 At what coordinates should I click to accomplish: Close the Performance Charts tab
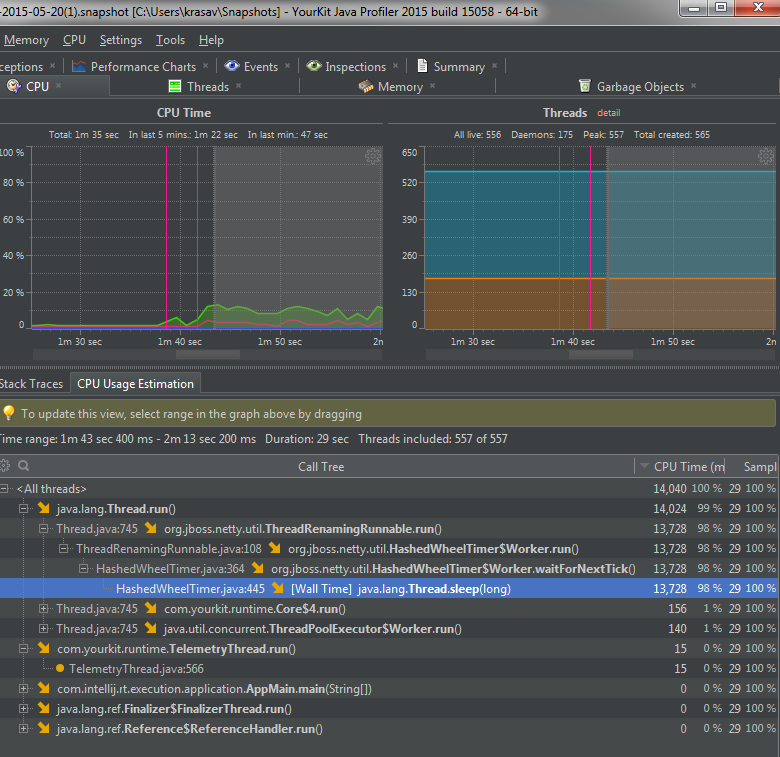[206, 66]
